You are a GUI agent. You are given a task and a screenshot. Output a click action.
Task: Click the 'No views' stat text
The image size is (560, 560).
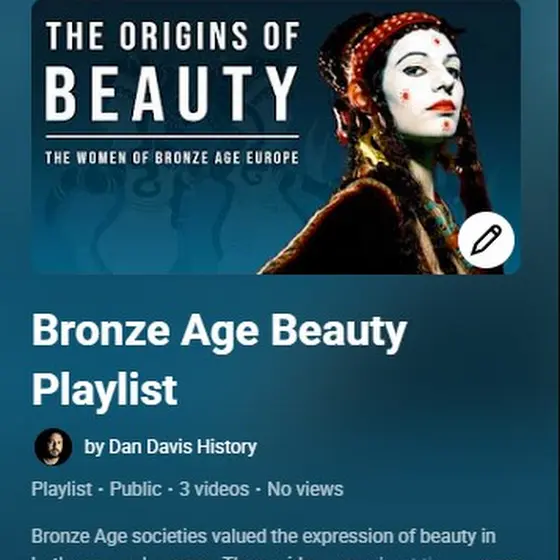coord(305,489)
